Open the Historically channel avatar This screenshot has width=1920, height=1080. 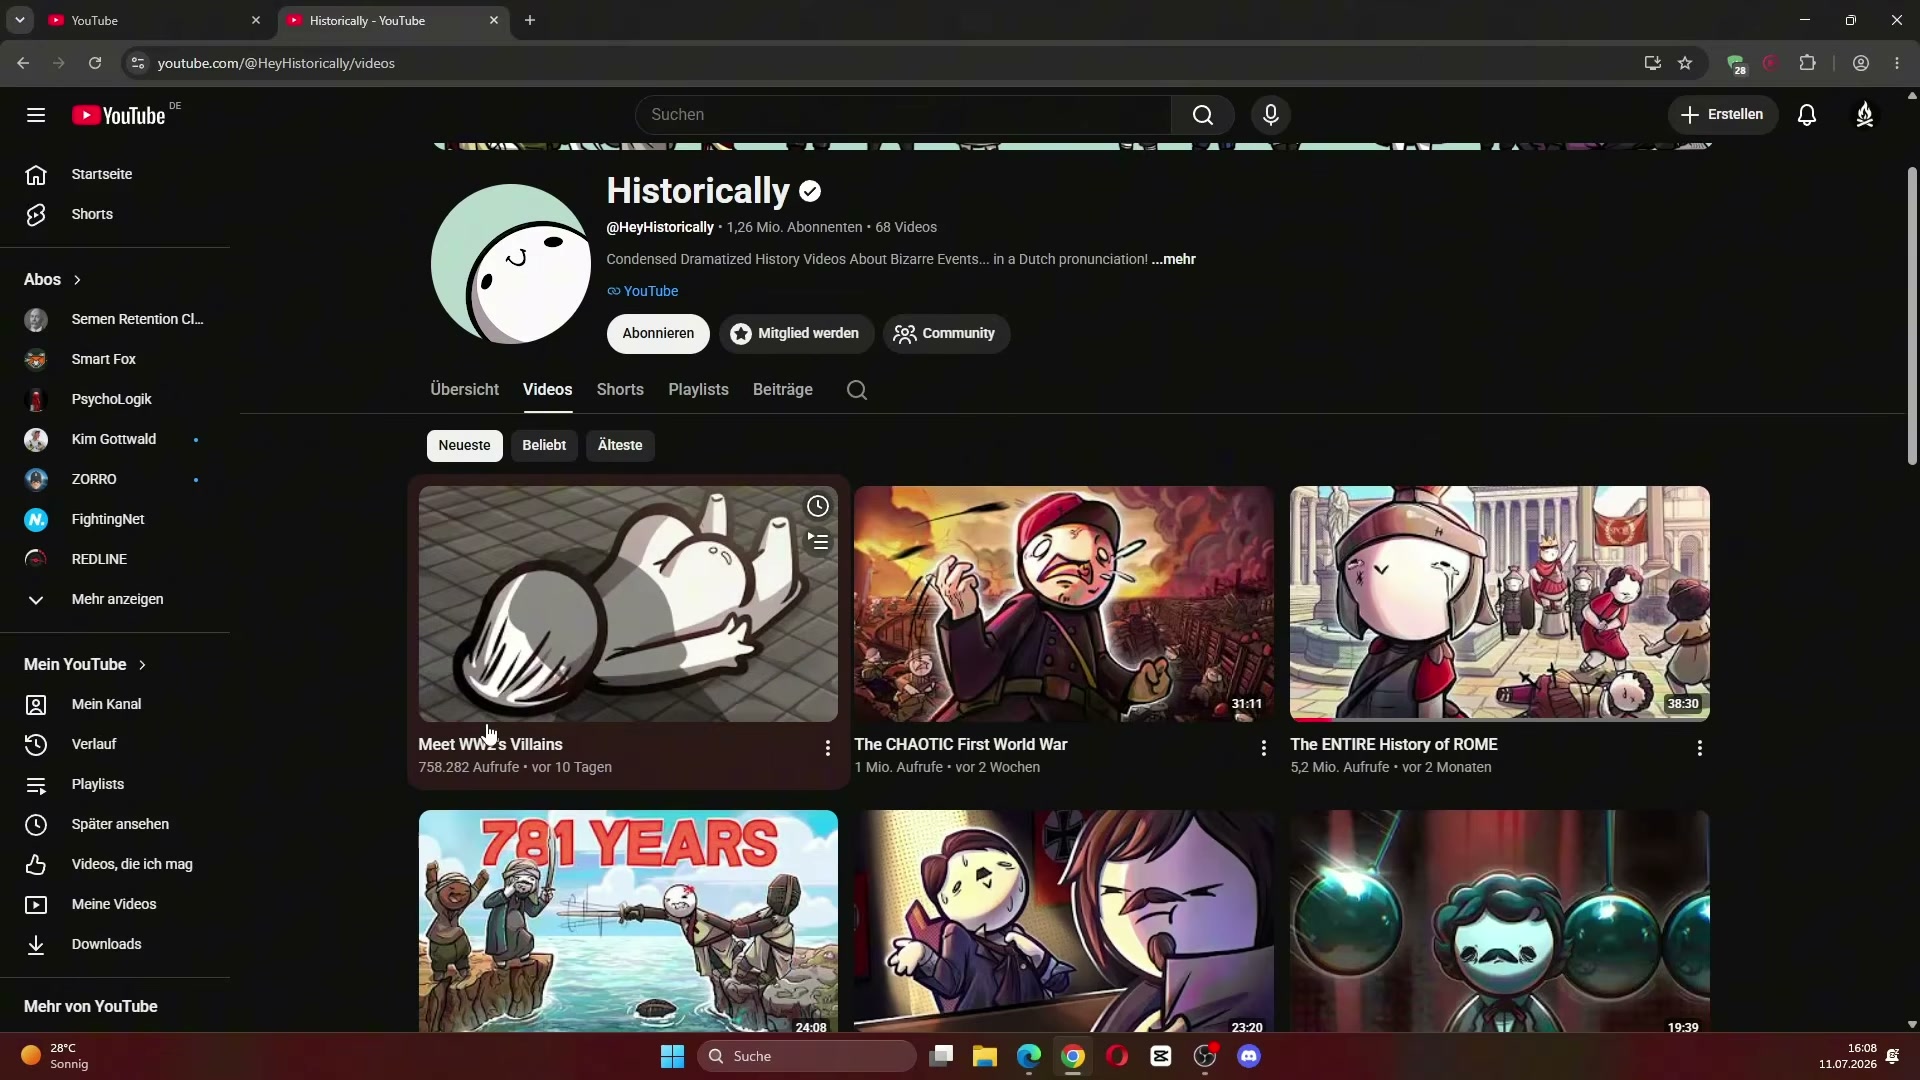point(511,264)
